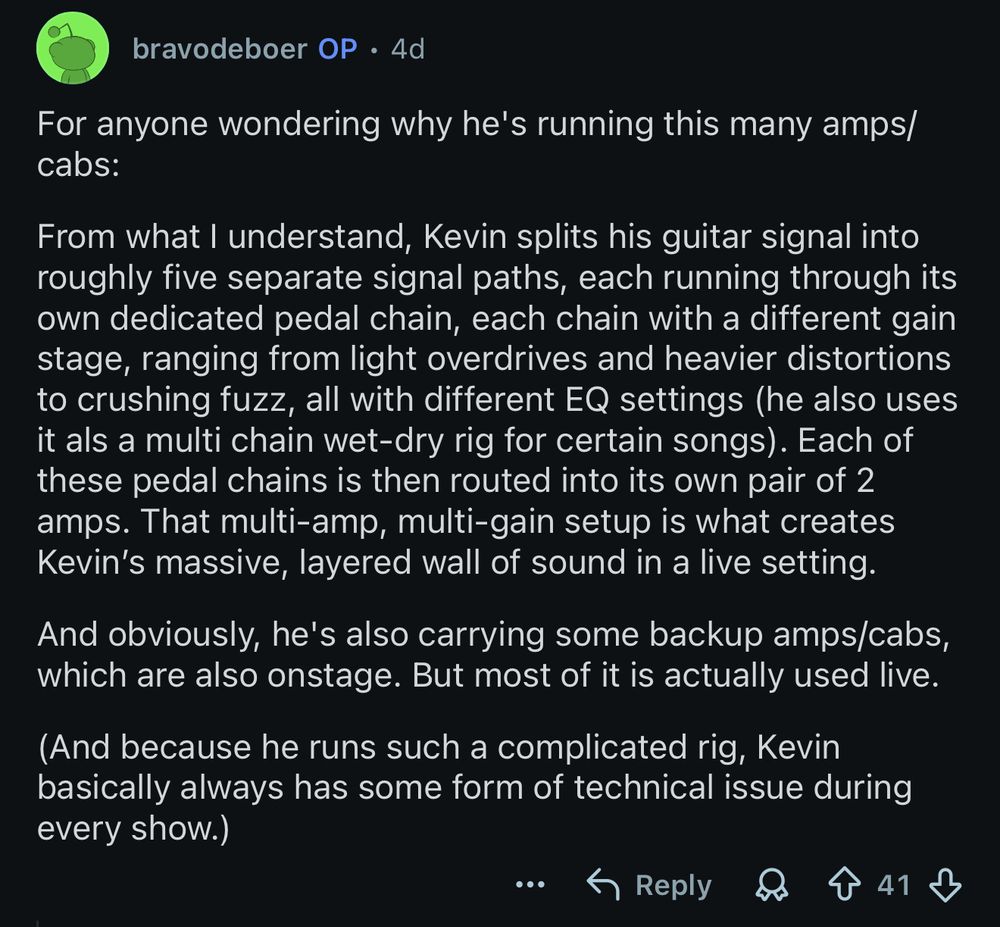The image size is (1000, 927).
Task: Downvote the comment with the down arrow
Action: [x=945, y=885]
